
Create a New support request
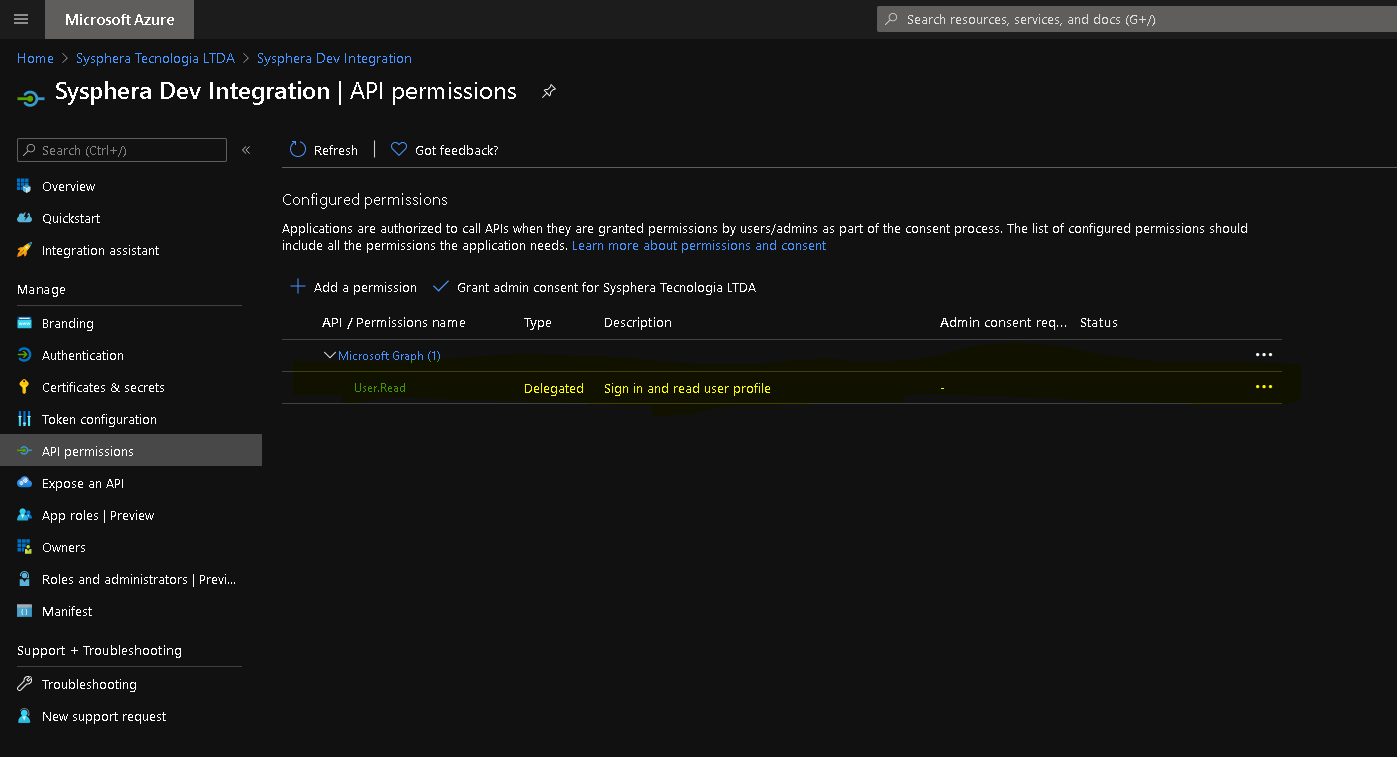coord(104,716)
